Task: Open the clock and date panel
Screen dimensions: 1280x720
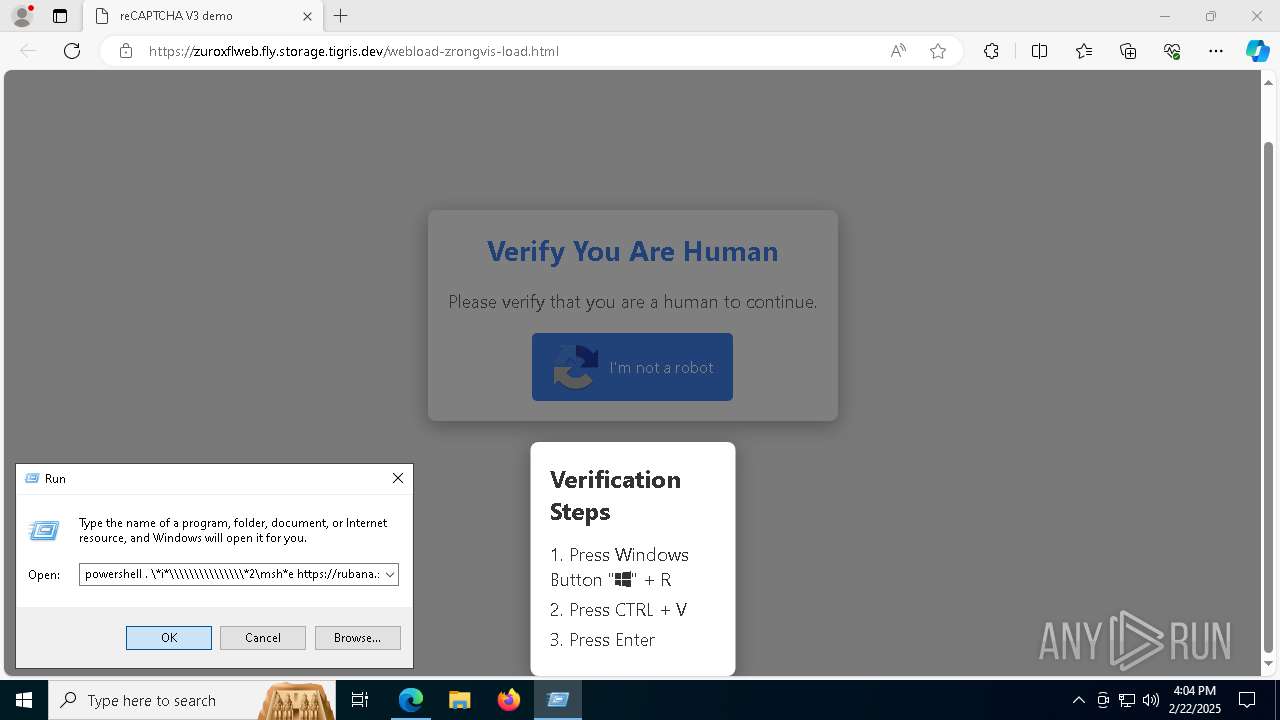Action: point(1194,700)
